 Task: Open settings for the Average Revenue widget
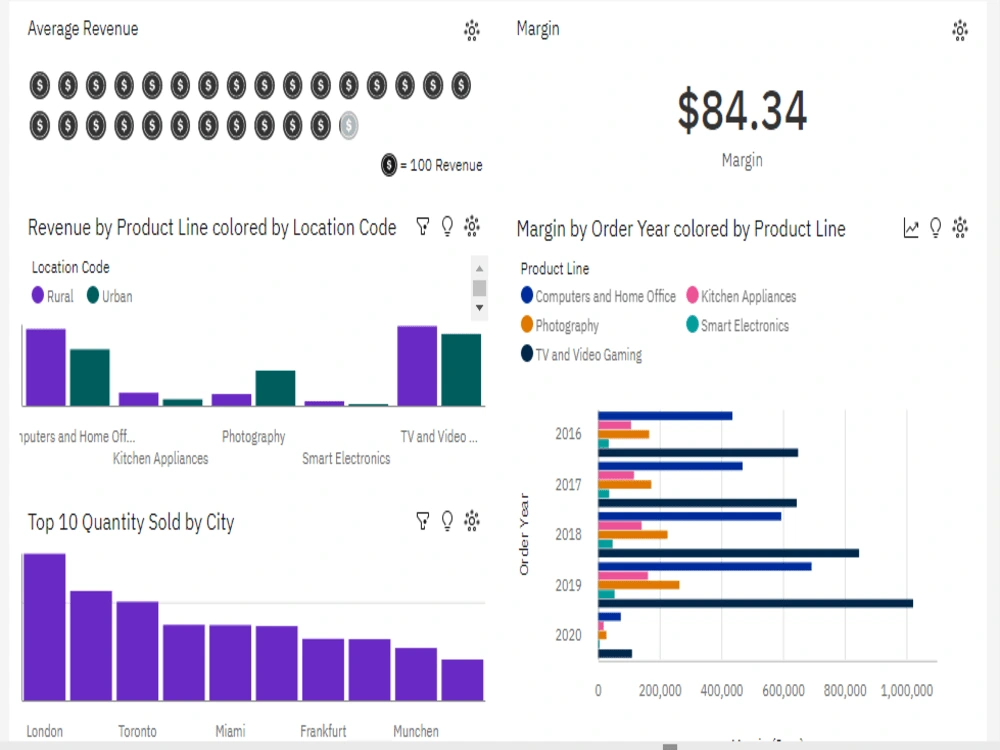pos(471,31)
